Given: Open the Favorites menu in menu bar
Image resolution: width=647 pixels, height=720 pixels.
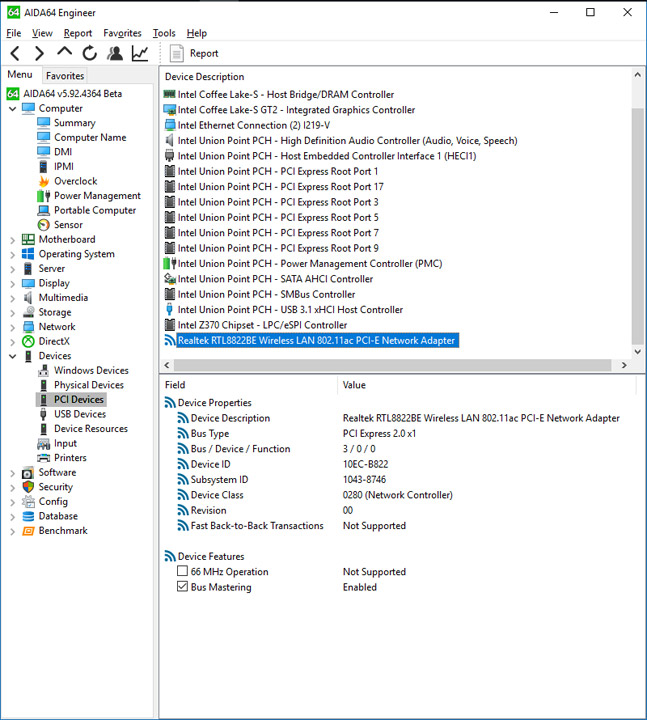Looking at the screenshot, I should 122,33.
